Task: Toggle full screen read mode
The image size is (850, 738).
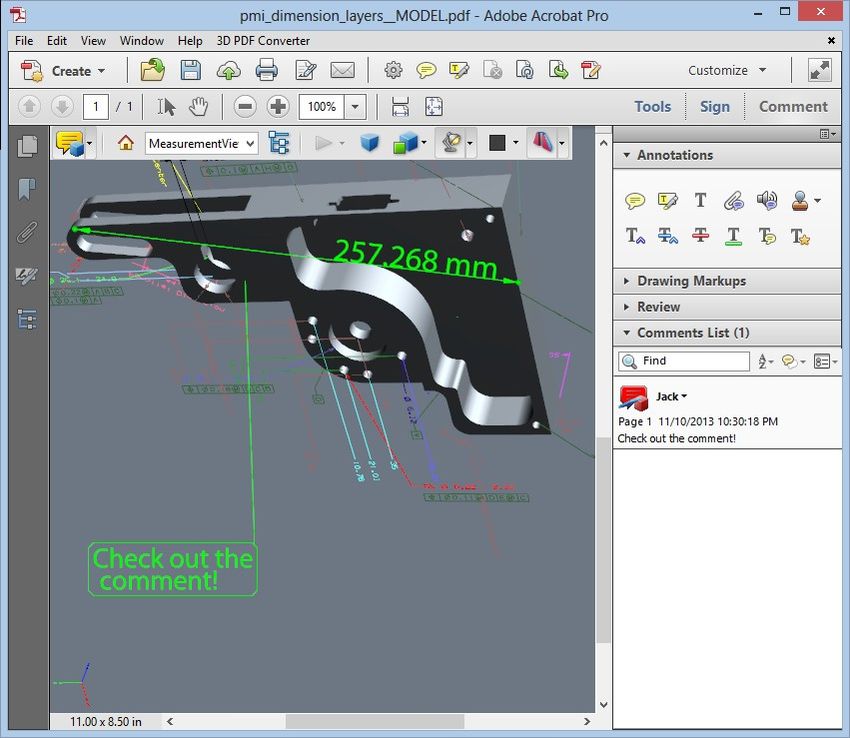Action: pos(820,70)
